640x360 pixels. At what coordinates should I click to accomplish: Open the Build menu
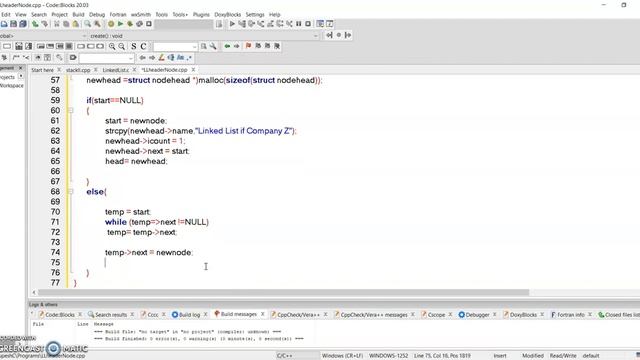(x=78, y=14)
